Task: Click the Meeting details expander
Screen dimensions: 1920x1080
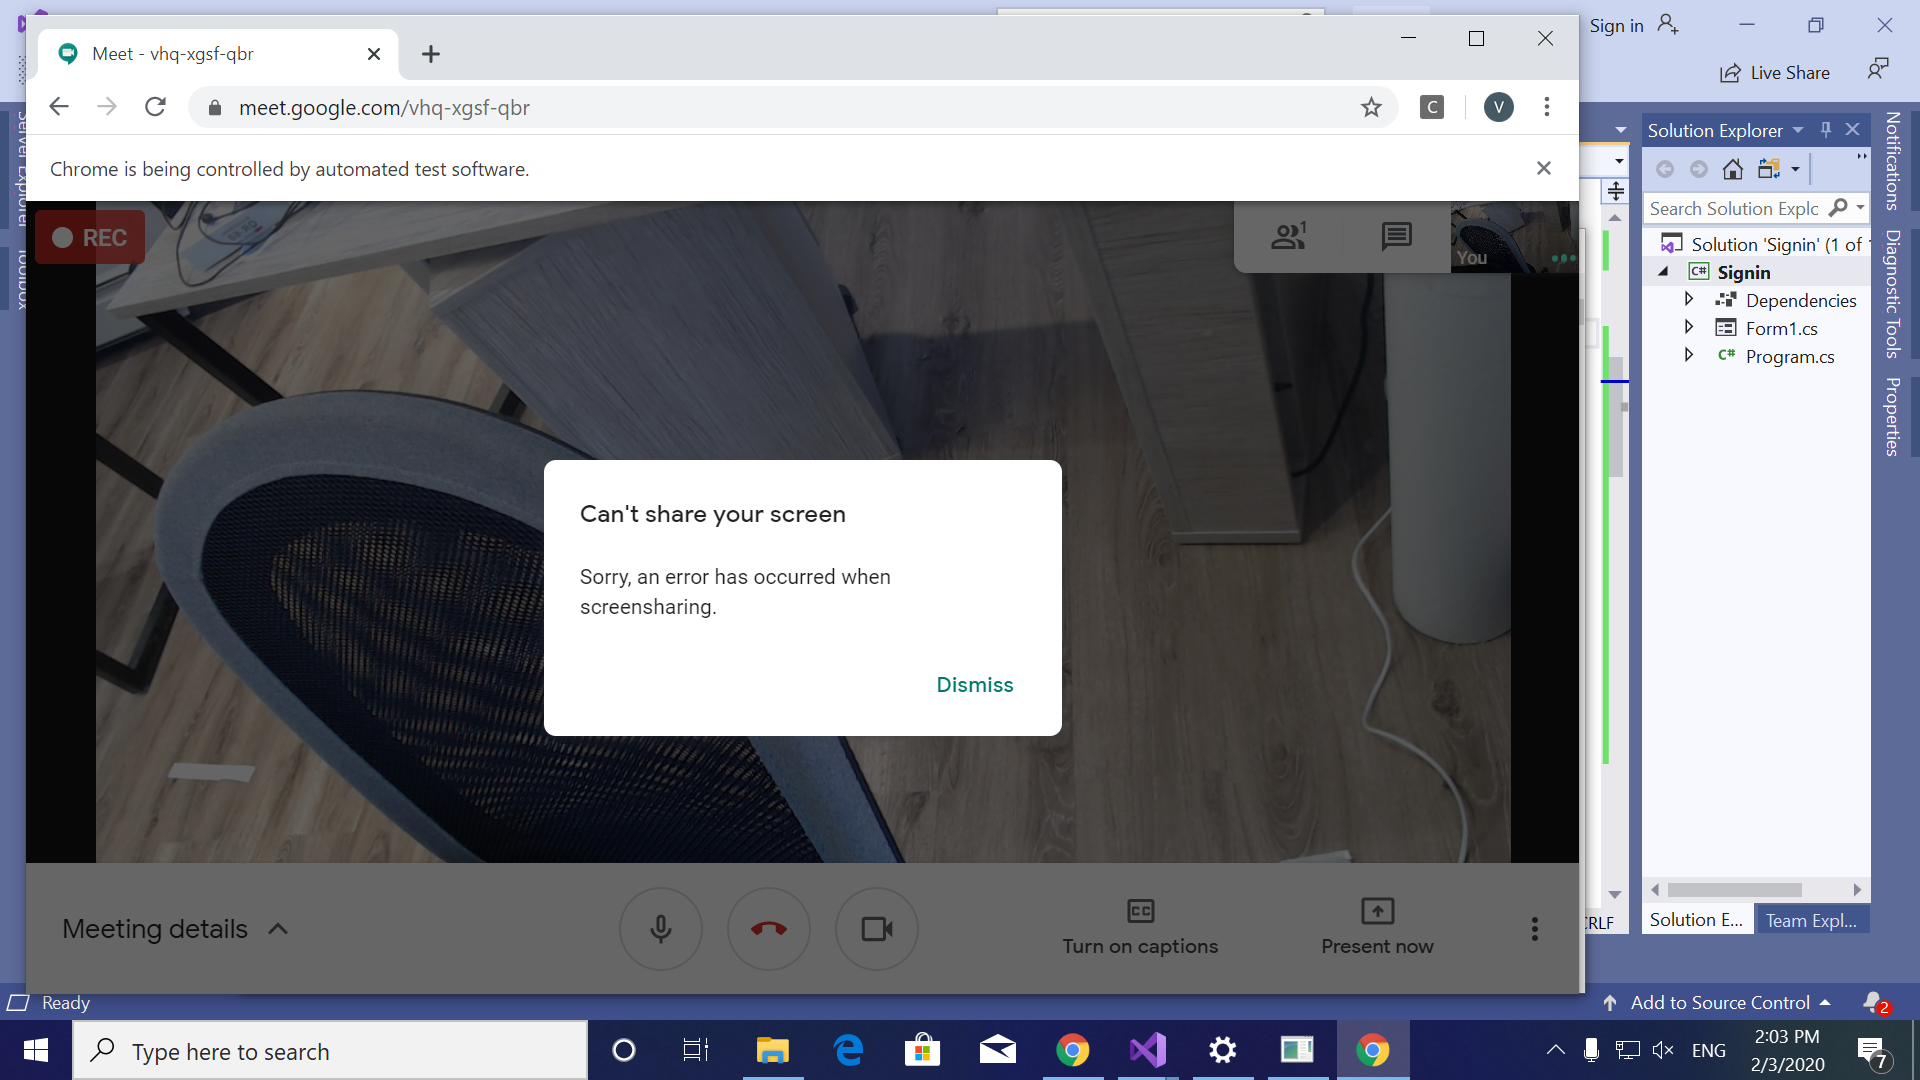Action: [173, 928]
